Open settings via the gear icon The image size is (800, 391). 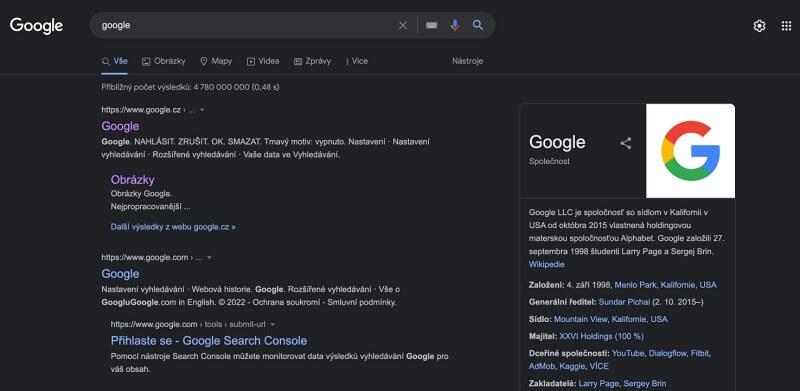click(759, 26)
